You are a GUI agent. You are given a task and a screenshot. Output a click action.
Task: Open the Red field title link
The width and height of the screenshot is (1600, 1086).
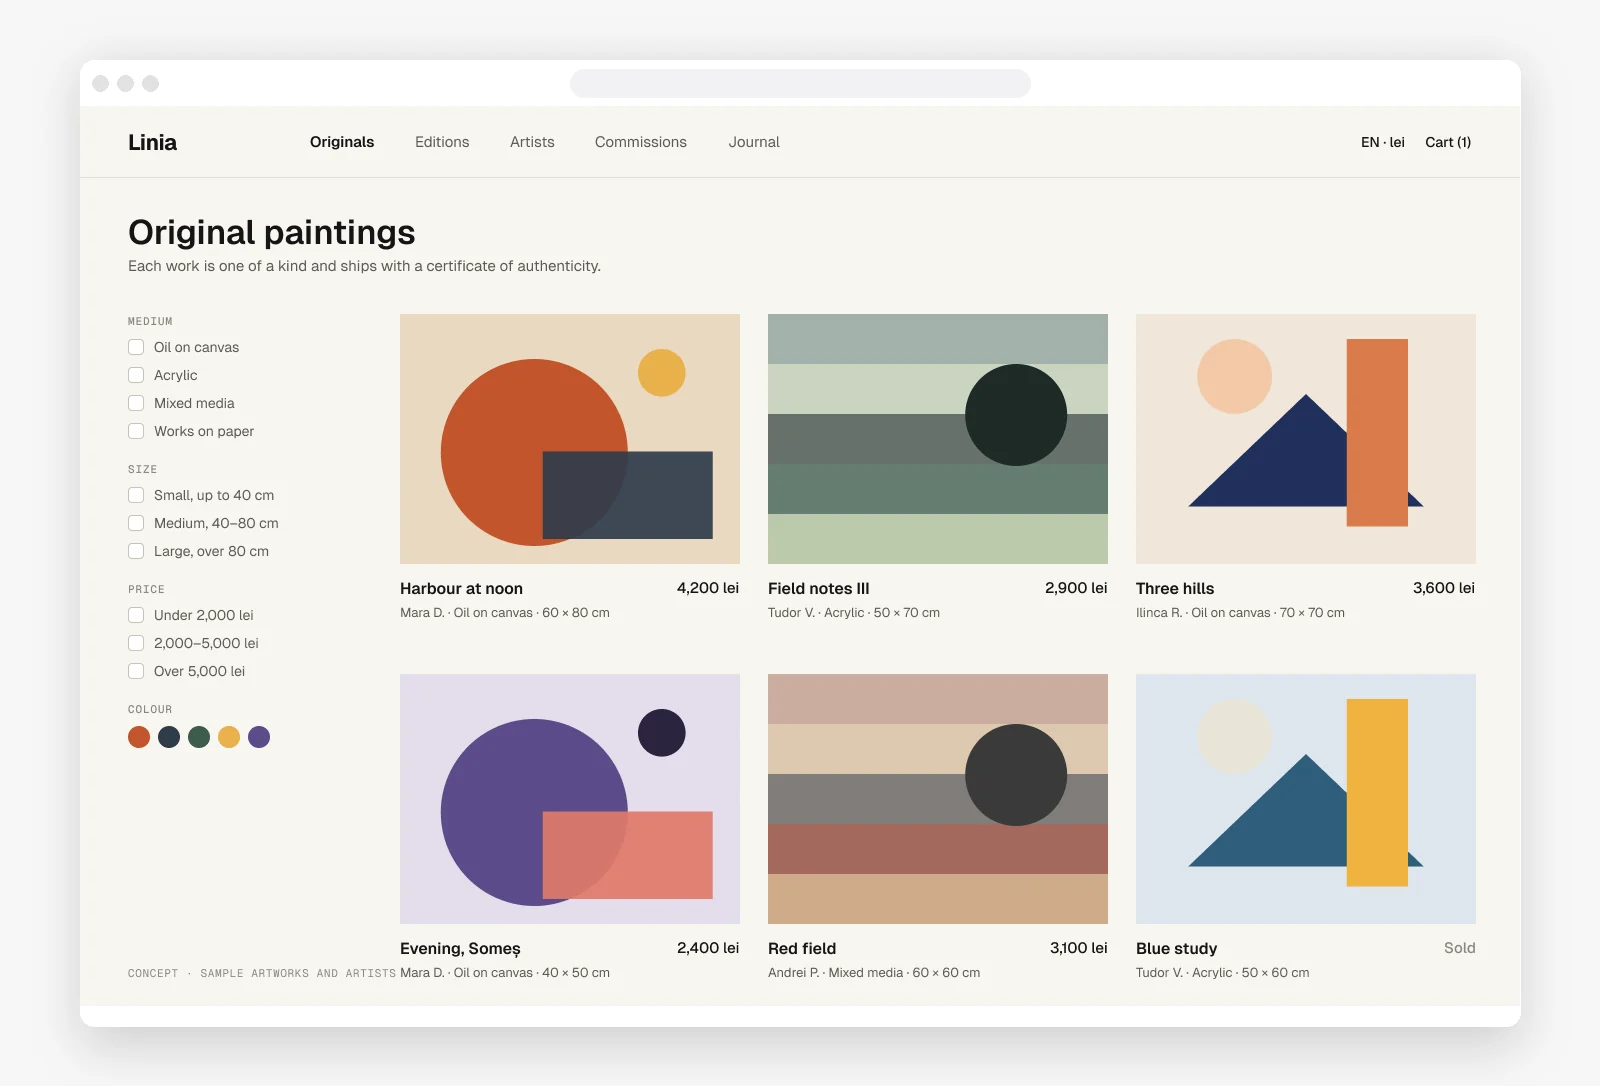point(802,948)
